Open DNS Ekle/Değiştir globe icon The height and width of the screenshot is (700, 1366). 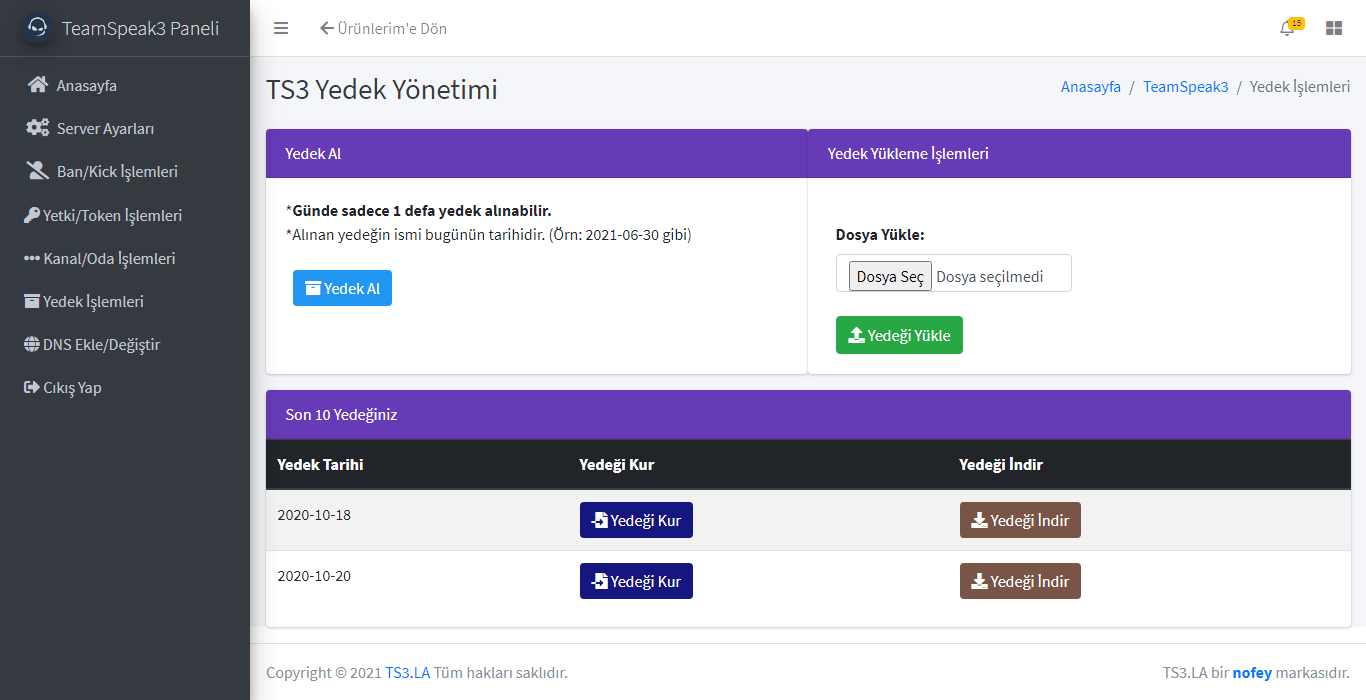(32, 344)
